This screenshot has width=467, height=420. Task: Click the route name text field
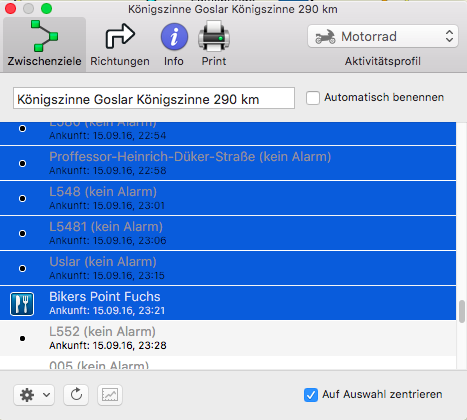coord(154,98)
